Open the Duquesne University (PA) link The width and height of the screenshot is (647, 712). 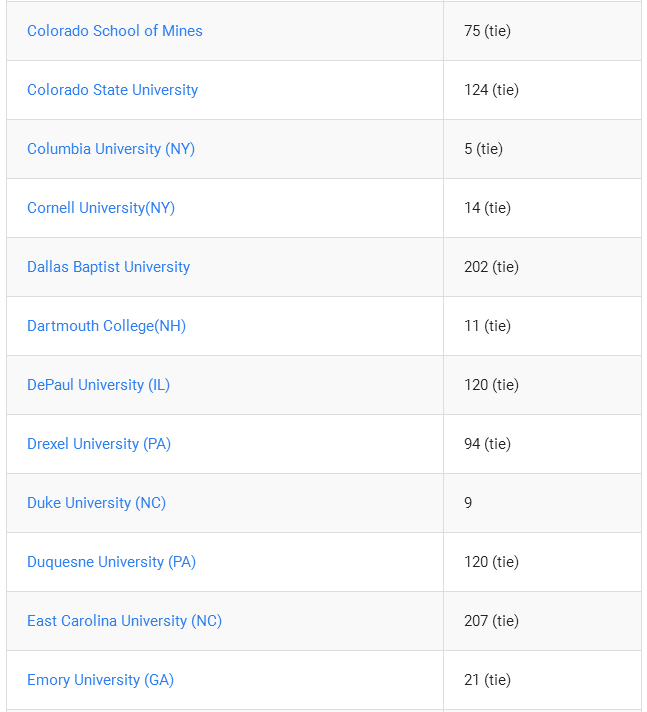111,562
